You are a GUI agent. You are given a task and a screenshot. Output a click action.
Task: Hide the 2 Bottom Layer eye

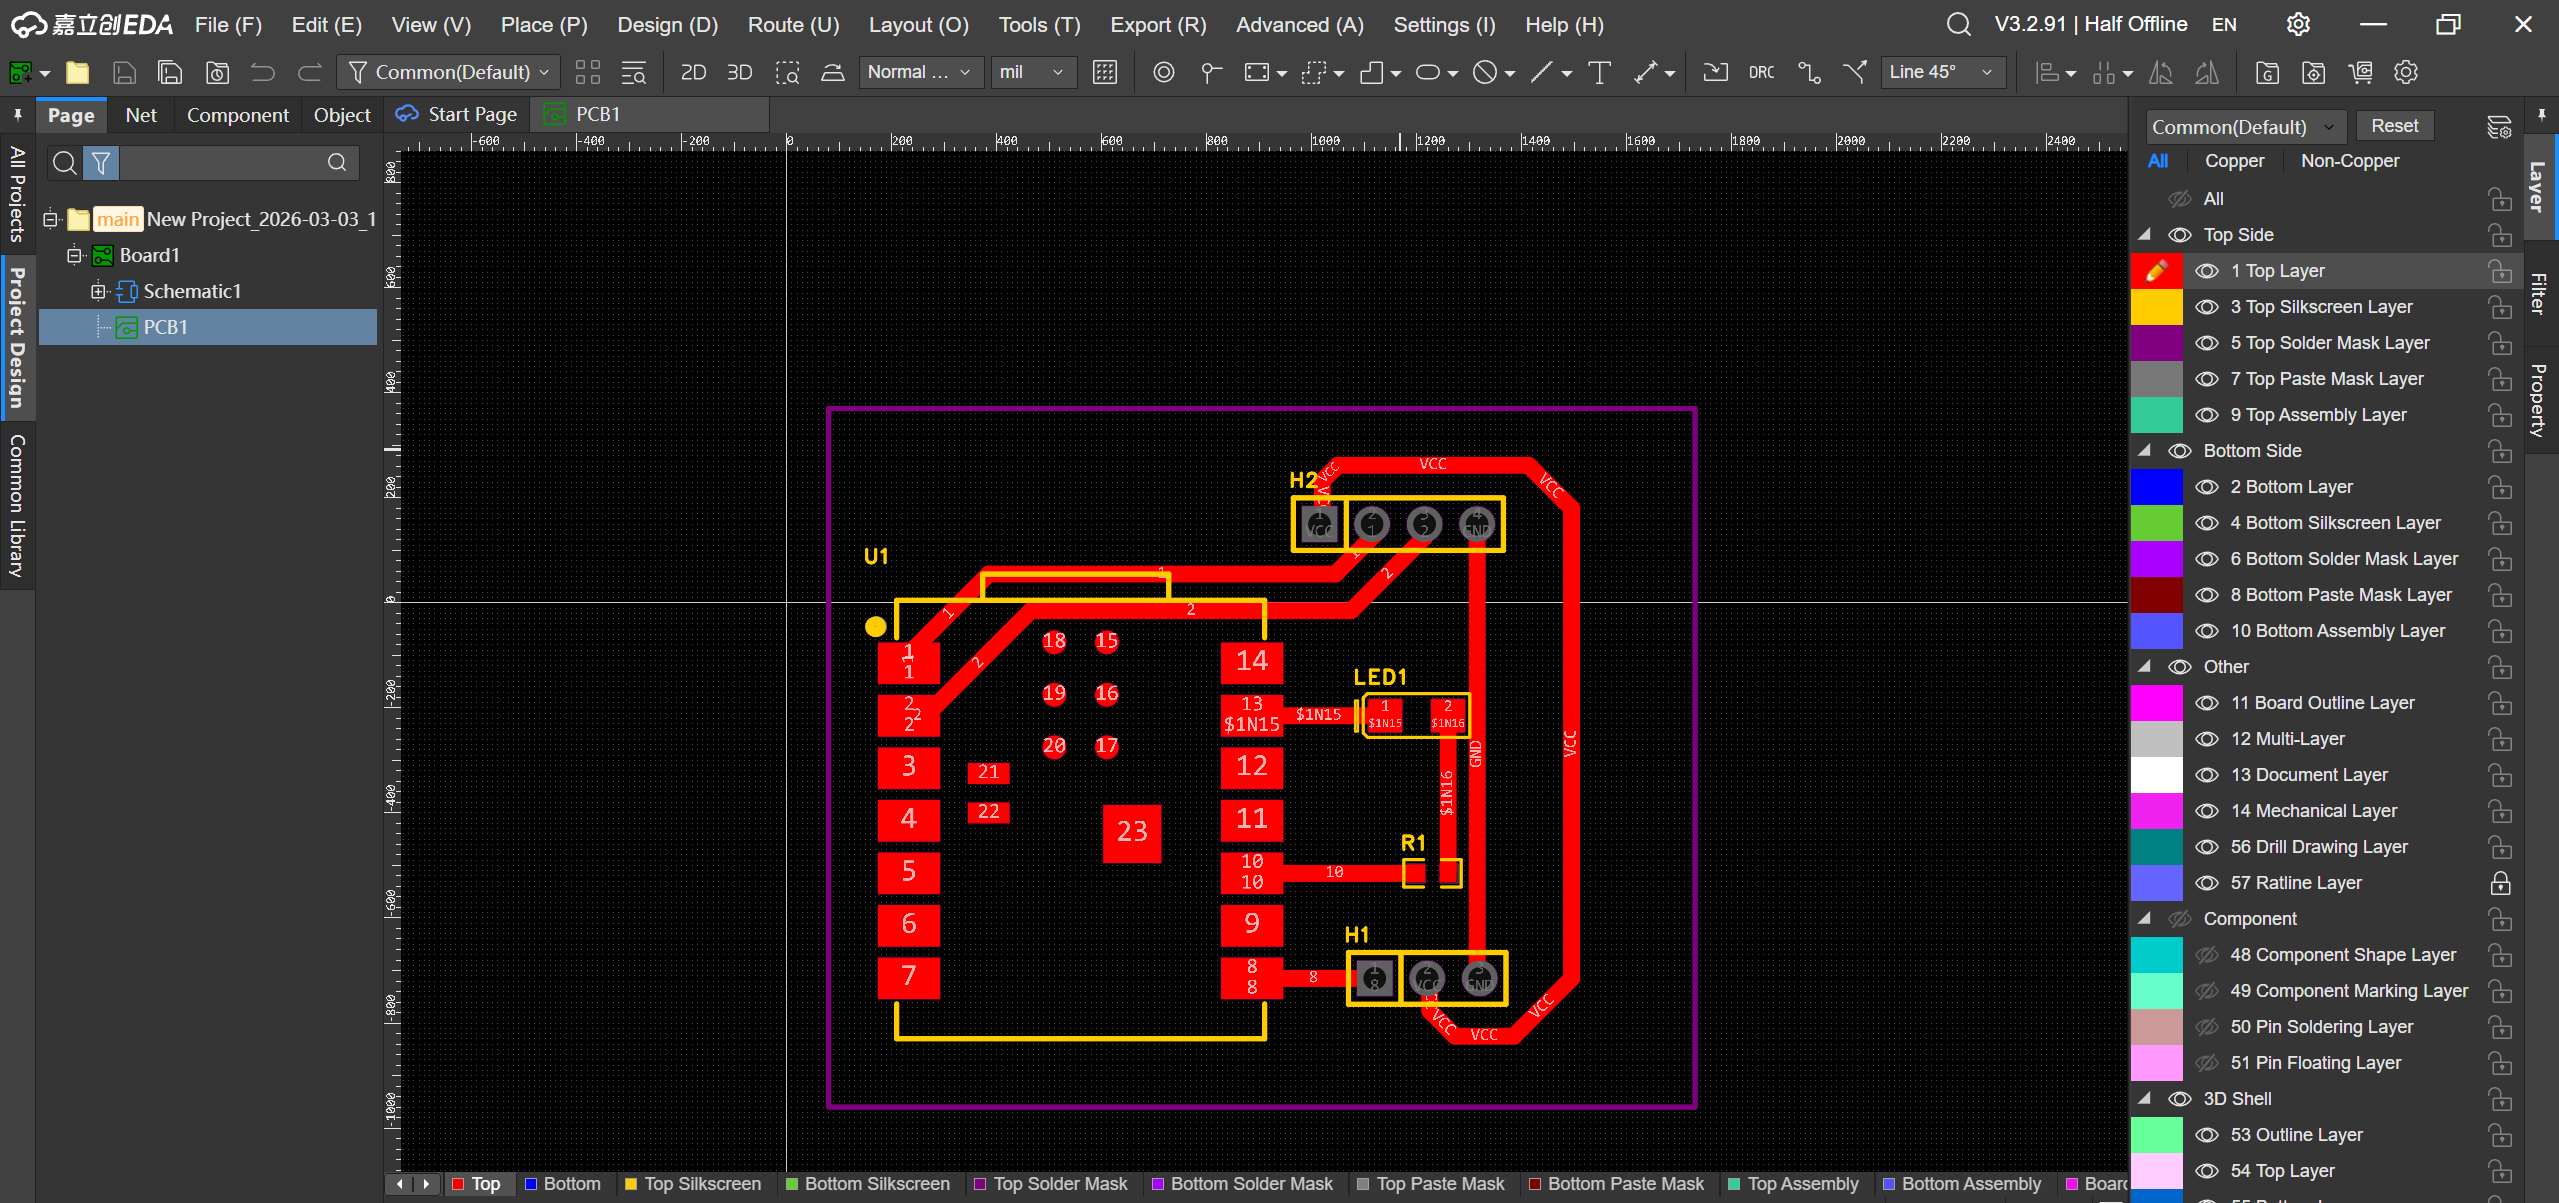point(2206,487)
